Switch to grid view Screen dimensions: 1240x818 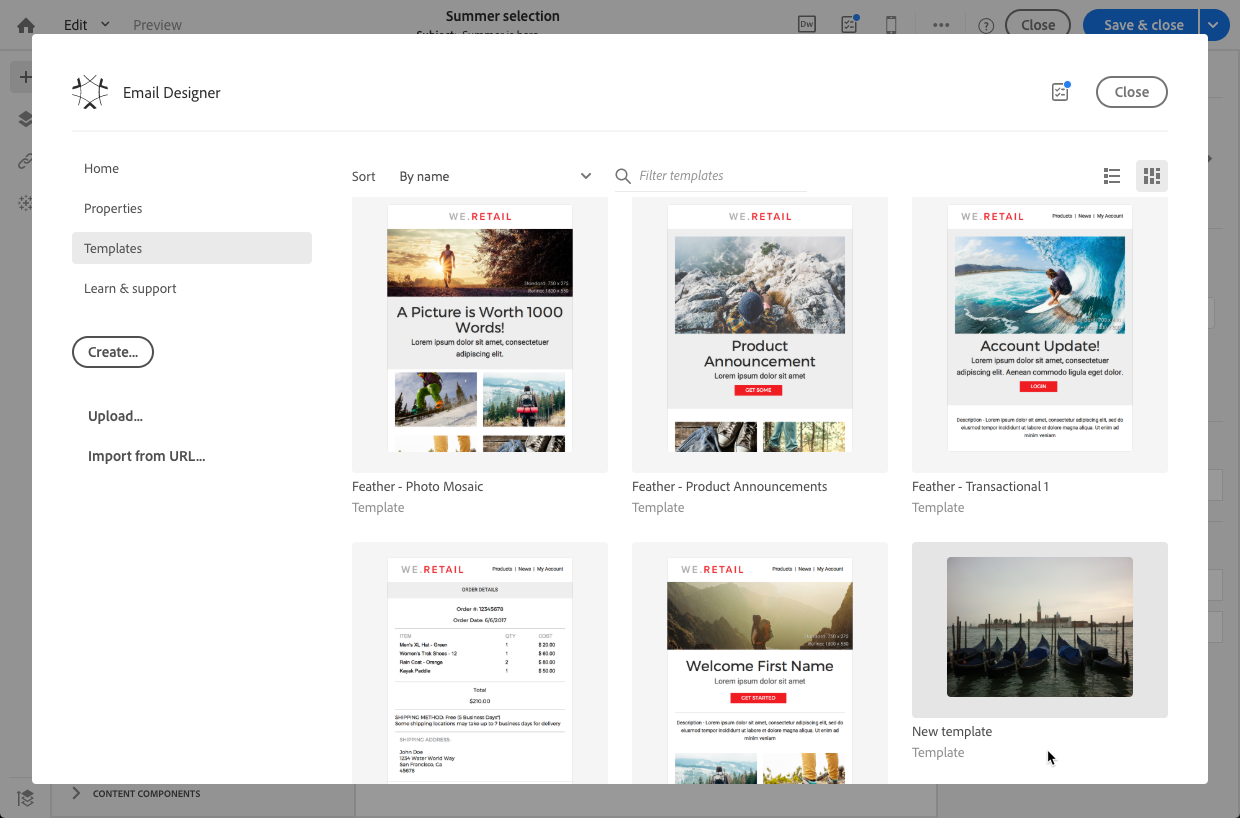pyautogui.click(x=1152, y=176)
